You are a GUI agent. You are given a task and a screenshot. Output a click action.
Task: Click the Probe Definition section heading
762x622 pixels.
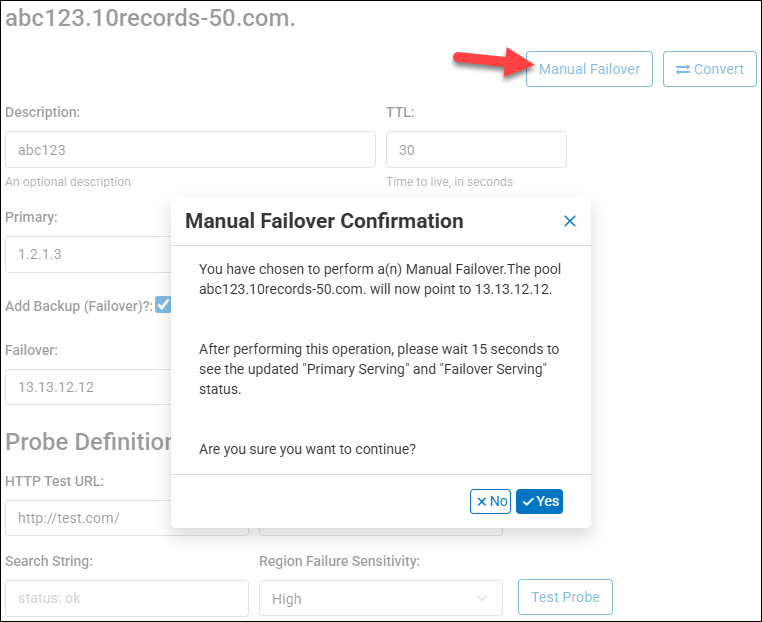(90, 441)
